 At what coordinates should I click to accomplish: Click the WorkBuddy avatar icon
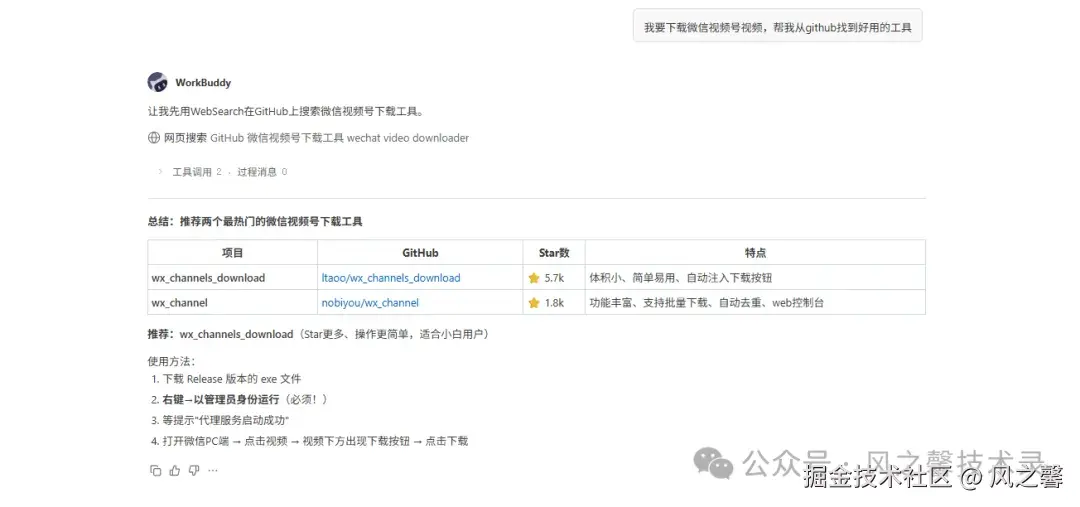[x=158, y=82]
